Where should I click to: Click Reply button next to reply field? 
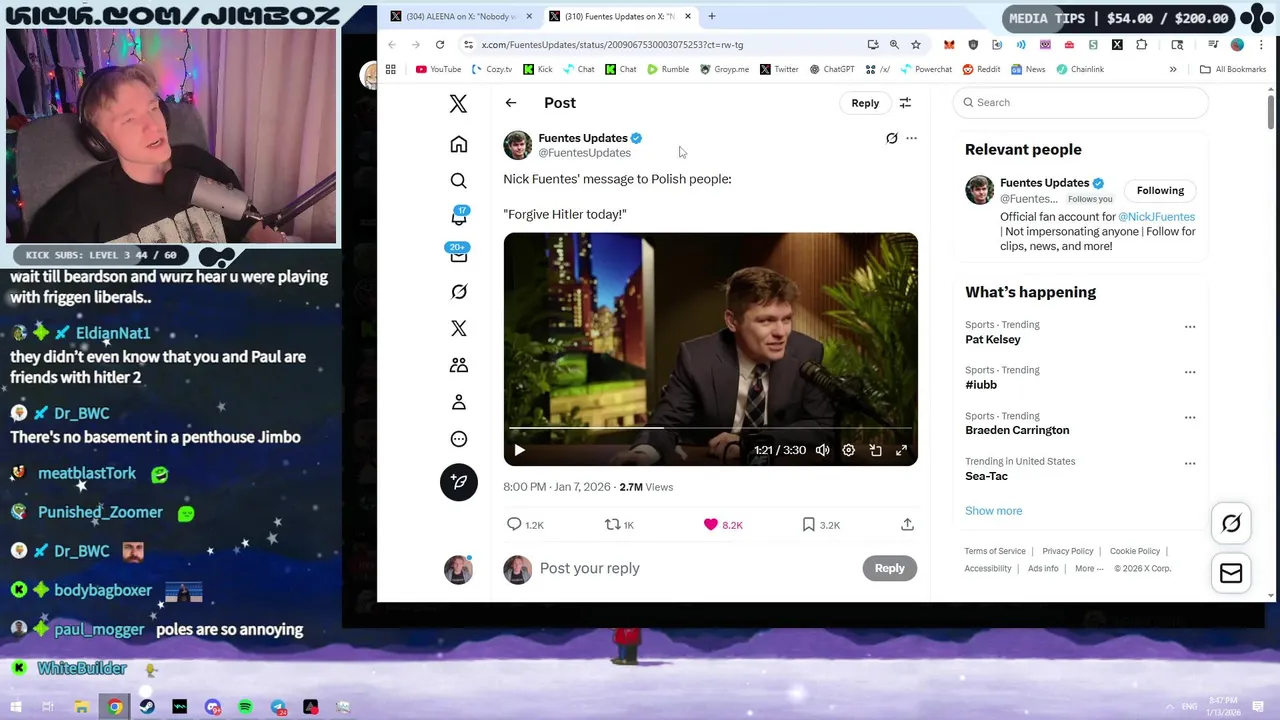(x=889, y=568)
